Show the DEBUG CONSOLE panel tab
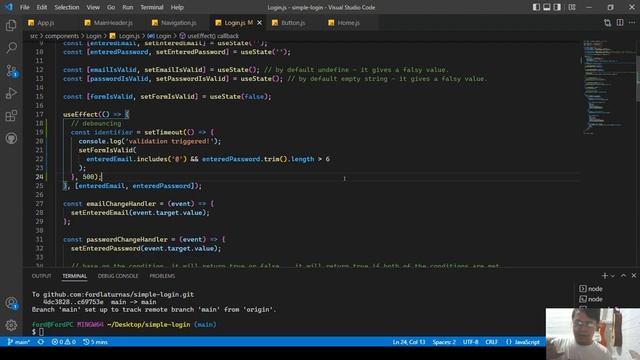 (x=118, y=276)
